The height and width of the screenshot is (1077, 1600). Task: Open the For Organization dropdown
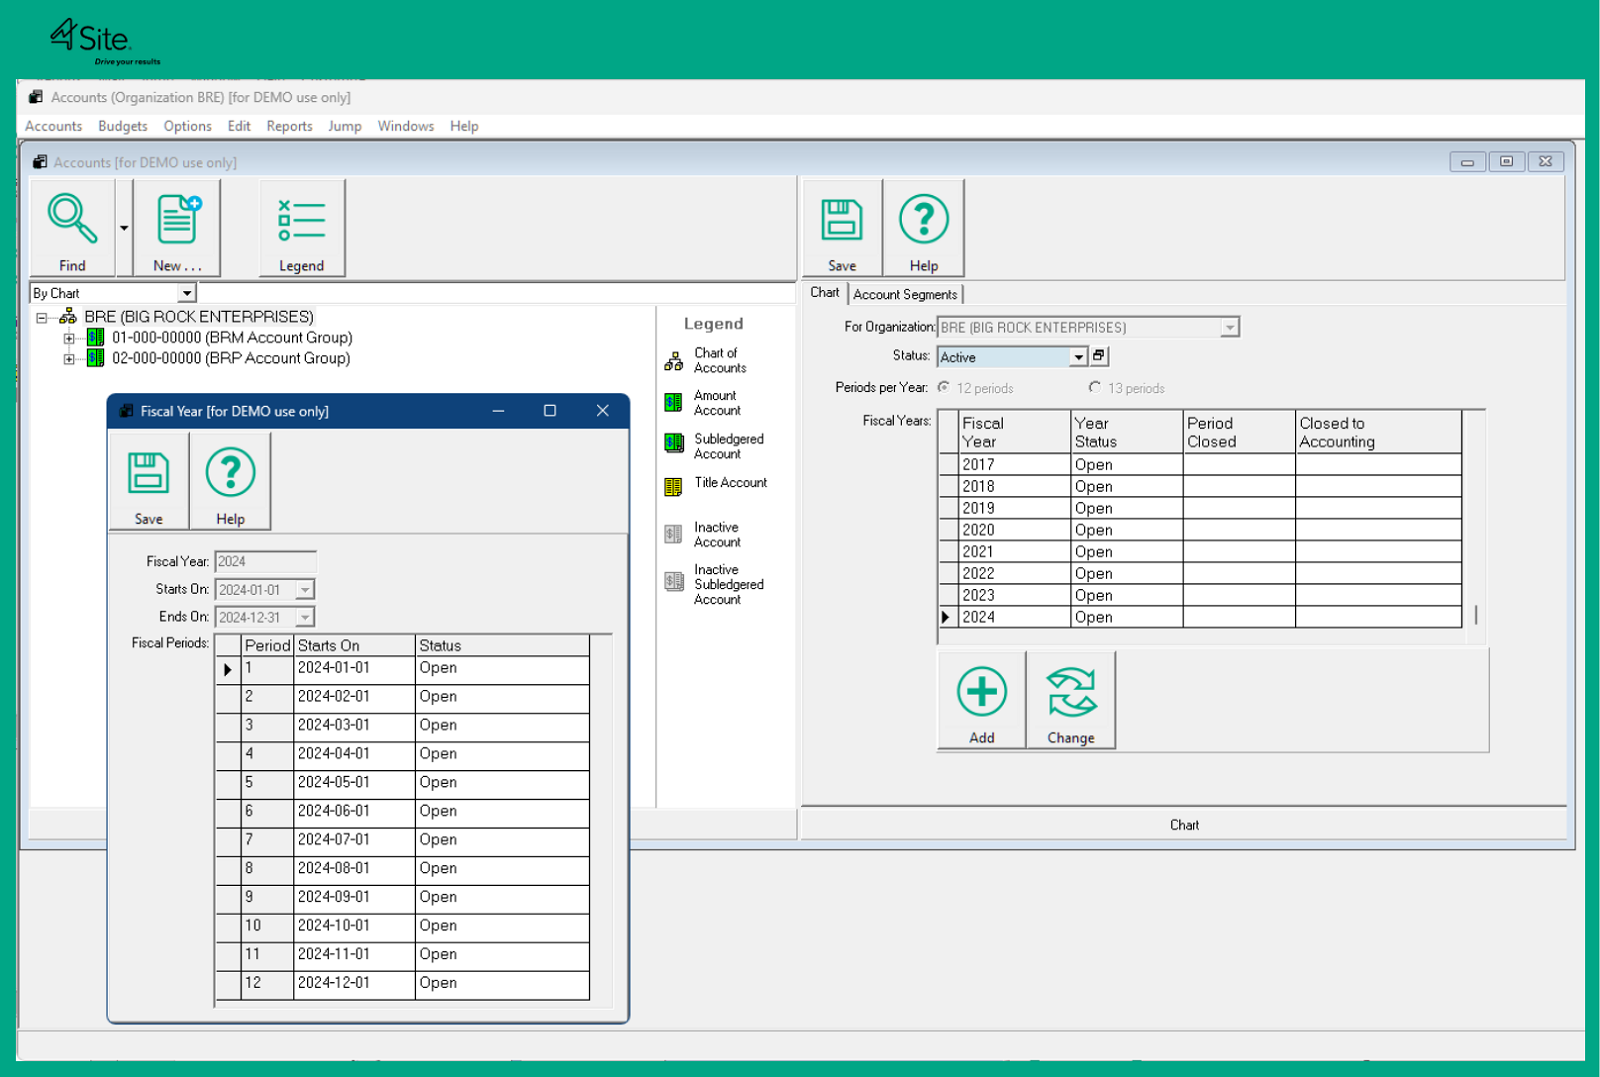(1230, 327)
